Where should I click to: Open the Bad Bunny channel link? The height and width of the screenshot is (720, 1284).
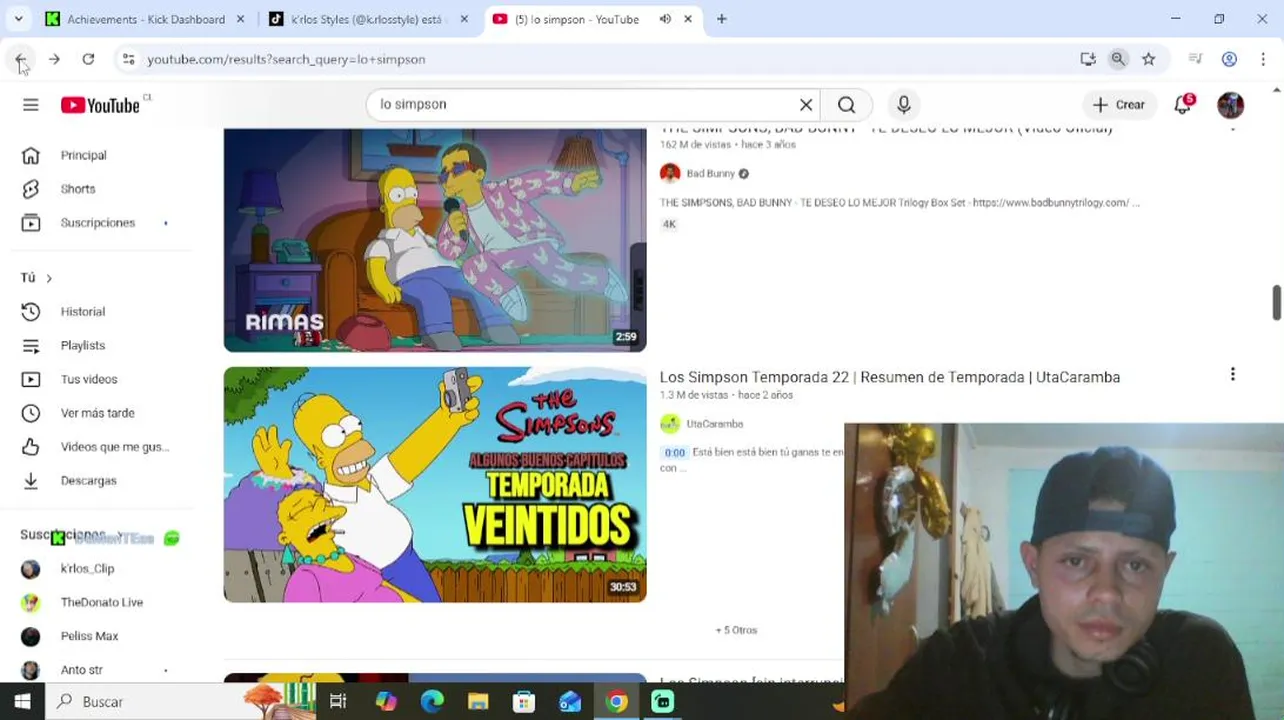(x=710, y=174)
